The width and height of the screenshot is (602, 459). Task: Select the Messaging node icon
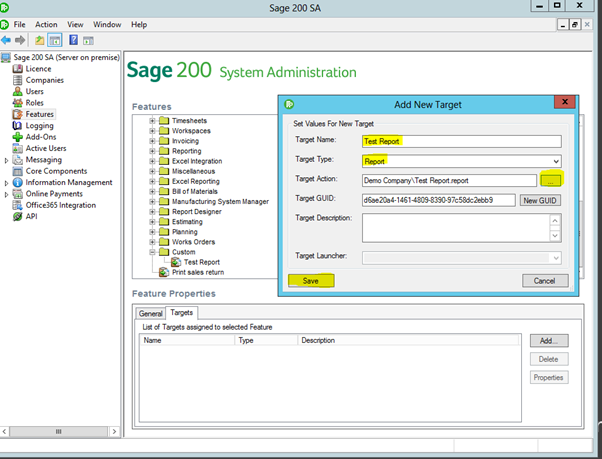pos(17,160)
